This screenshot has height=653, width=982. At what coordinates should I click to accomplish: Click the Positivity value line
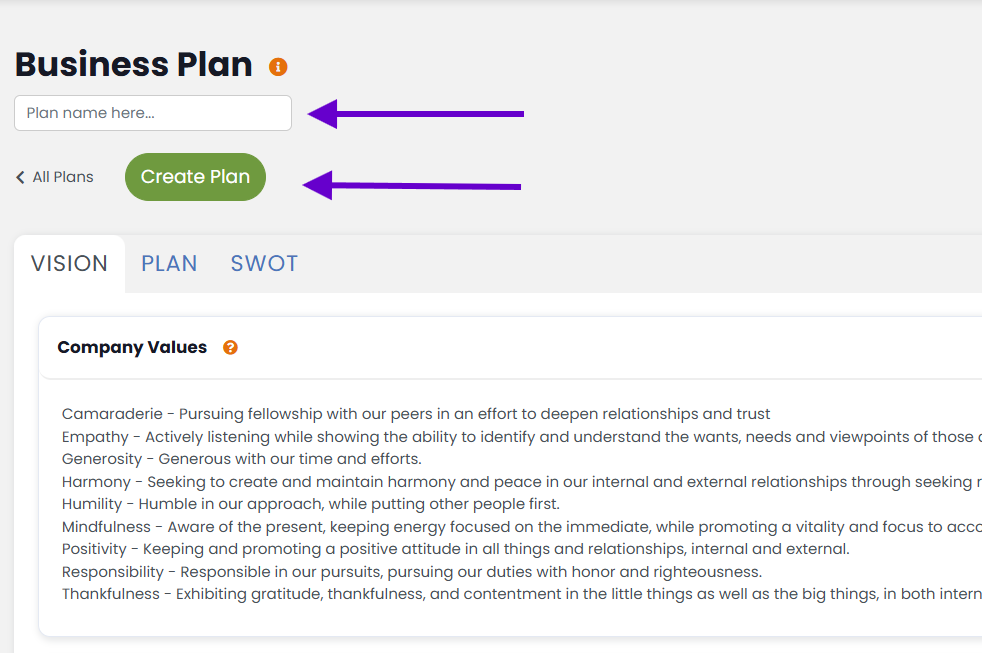coord(455,549)
